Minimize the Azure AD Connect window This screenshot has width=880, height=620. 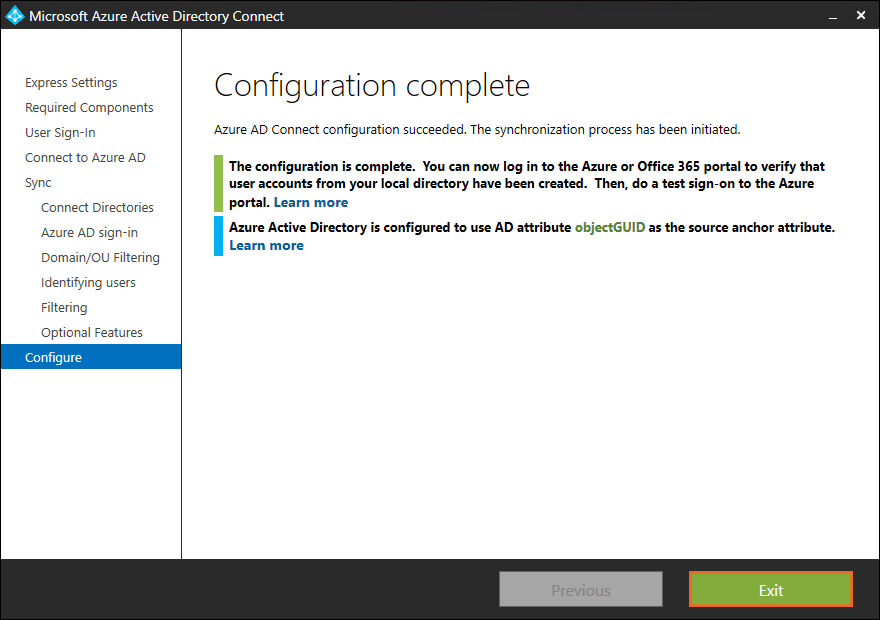coord(832,16)
